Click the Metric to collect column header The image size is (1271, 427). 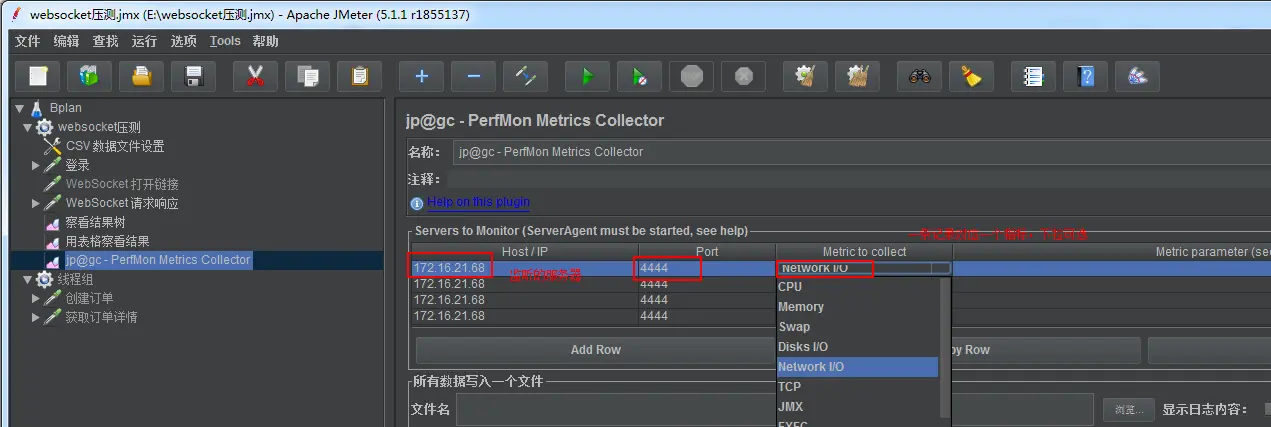point(864,252)
